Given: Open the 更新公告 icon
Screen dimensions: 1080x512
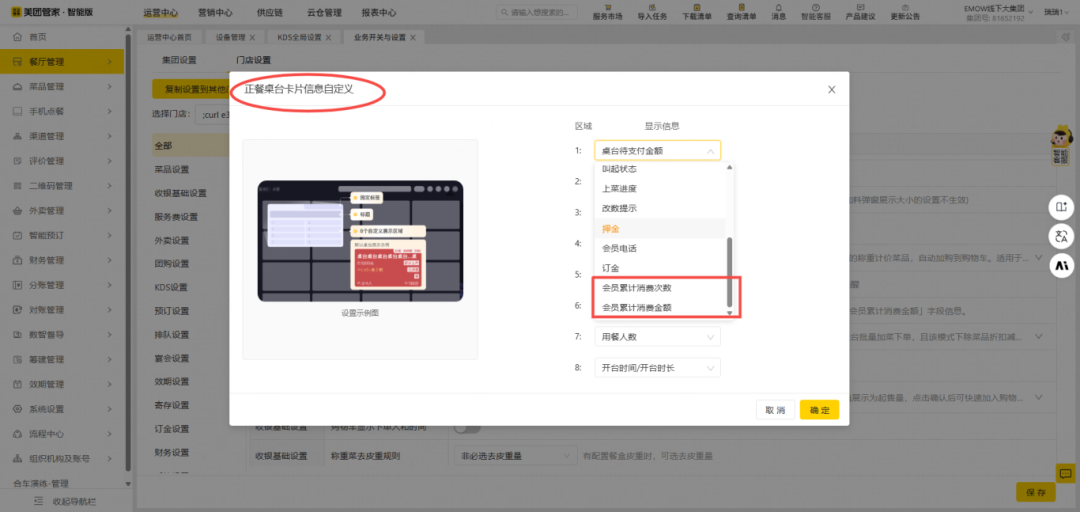Looking at the screenshot, I should click(904, 9).
